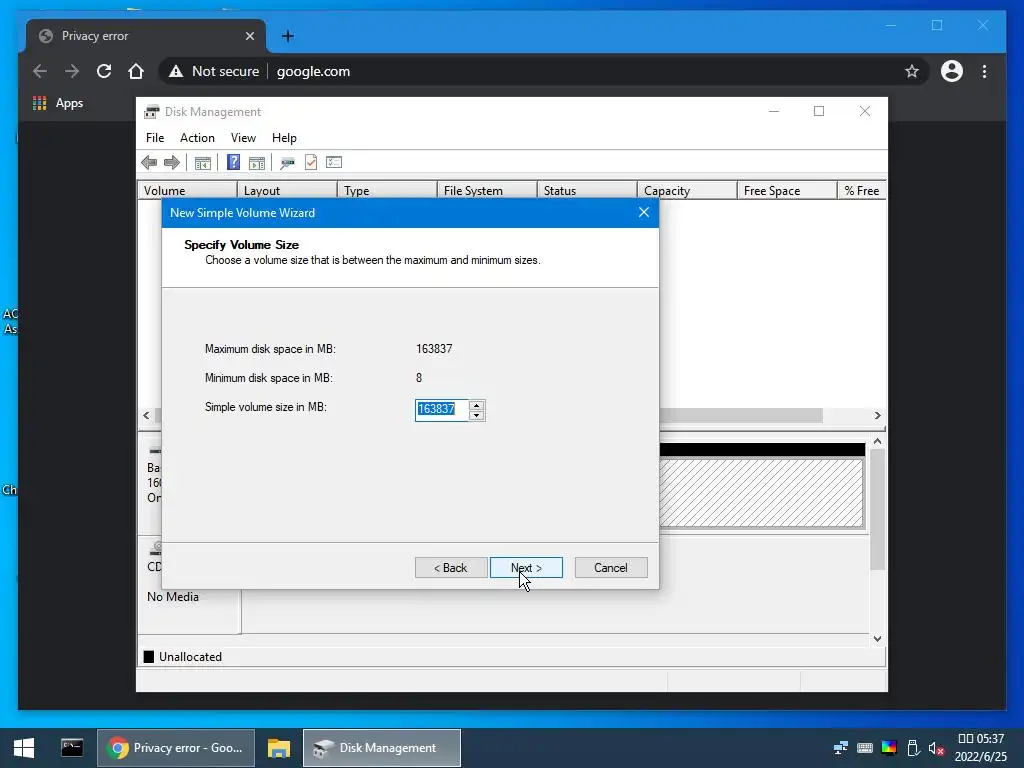Screen dimensions: 1024x768
Task: Sort by the Capacity column header
Action: 686,191
